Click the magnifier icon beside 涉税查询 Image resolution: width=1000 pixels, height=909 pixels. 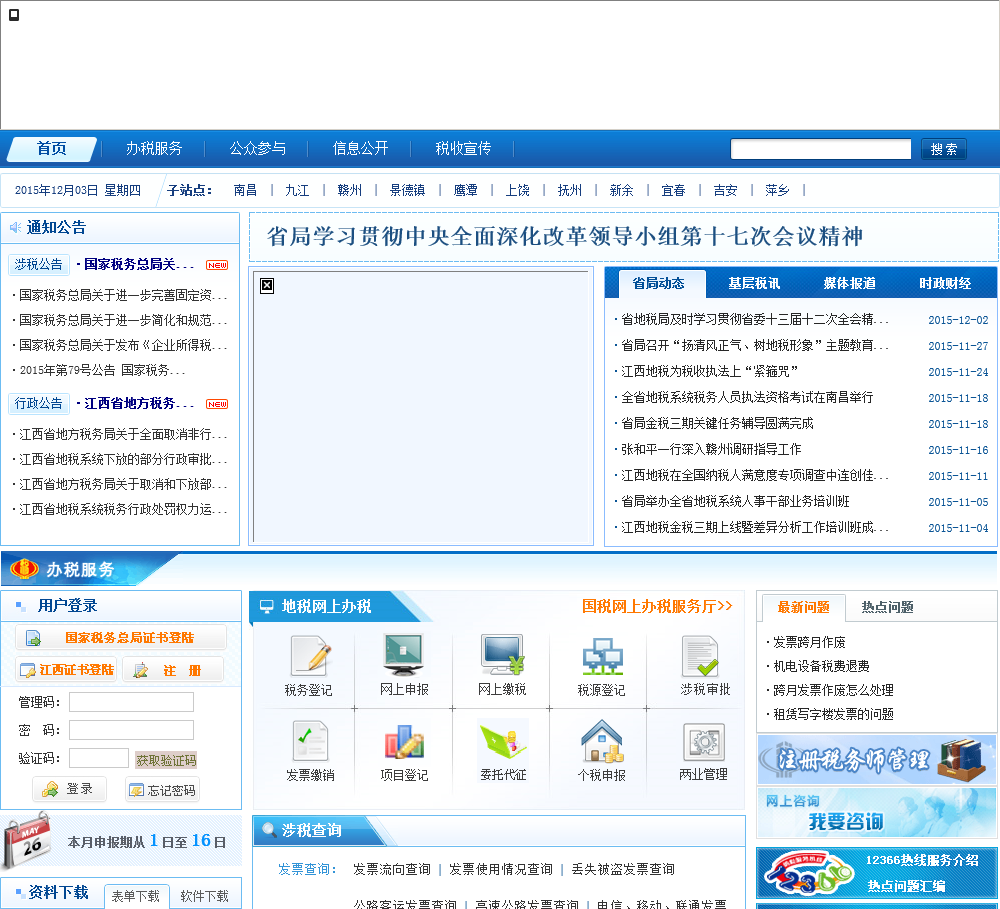(269, 830)
